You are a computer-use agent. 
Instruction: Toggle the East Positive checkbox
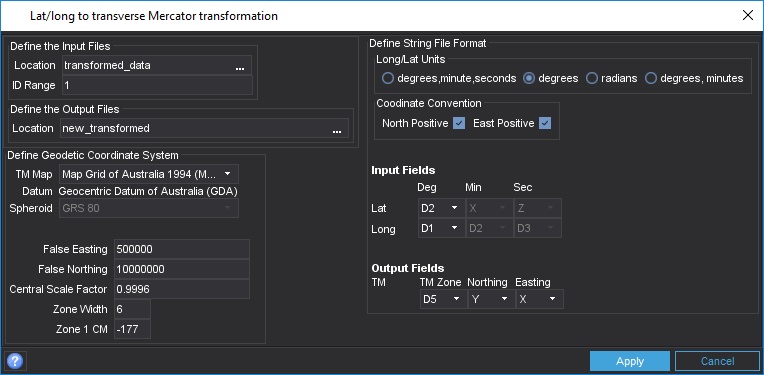(545, 123)
